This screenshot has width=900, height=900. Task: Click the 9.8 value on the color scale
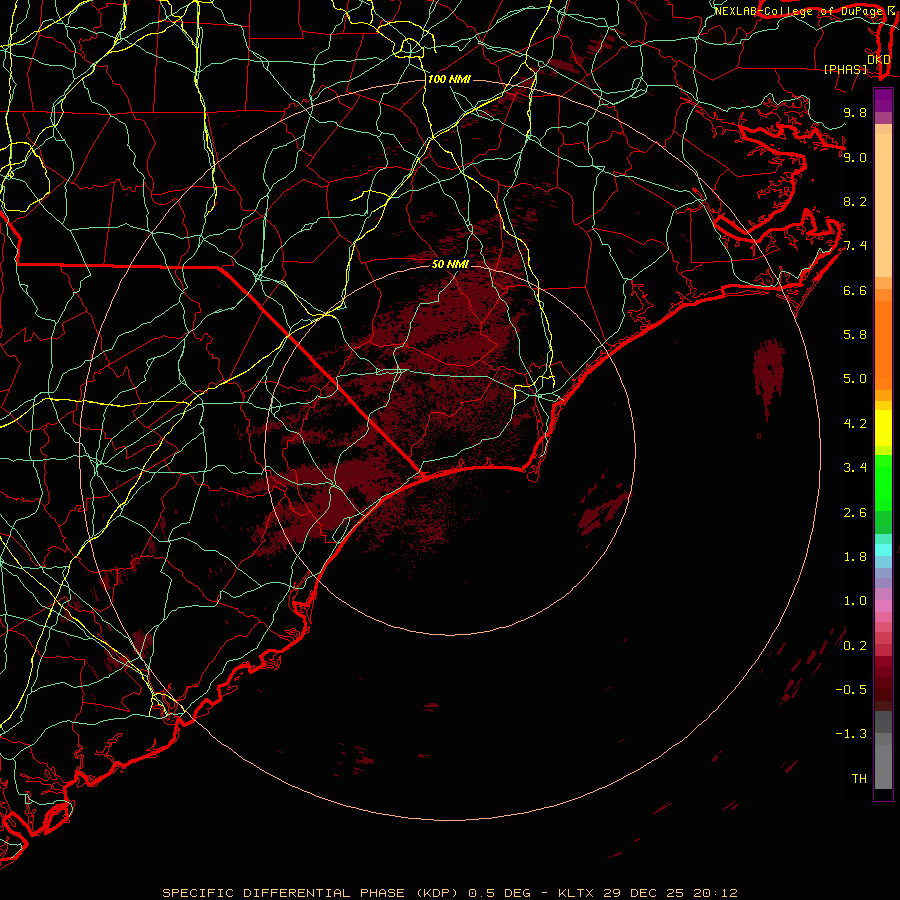coord(855,112)
